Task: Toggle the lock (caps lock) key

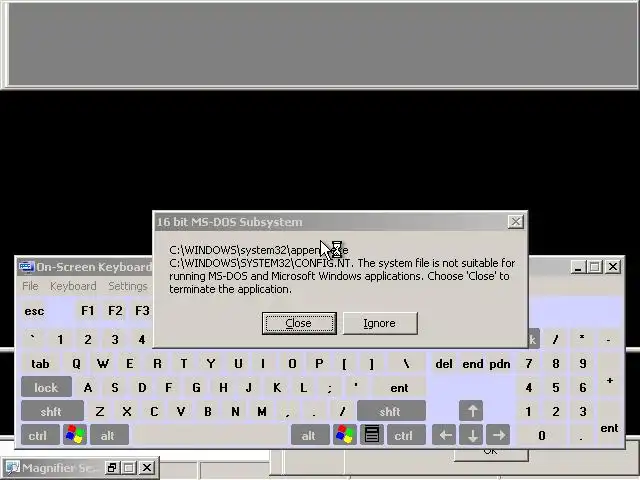Action: (x=46, y=387)
